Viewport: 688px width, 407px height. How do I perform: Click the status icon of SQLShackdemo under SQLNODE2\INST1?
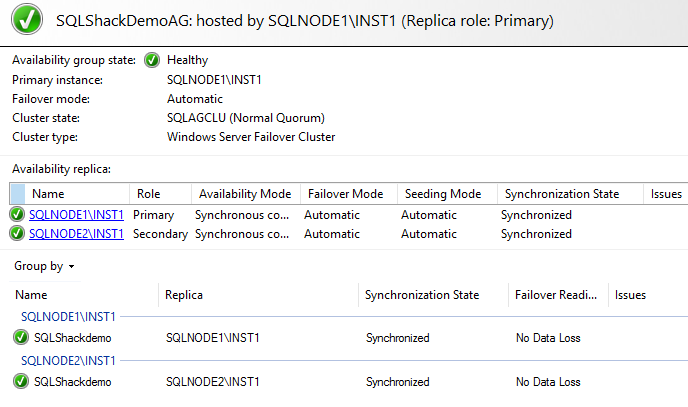[x=21, y=382]
